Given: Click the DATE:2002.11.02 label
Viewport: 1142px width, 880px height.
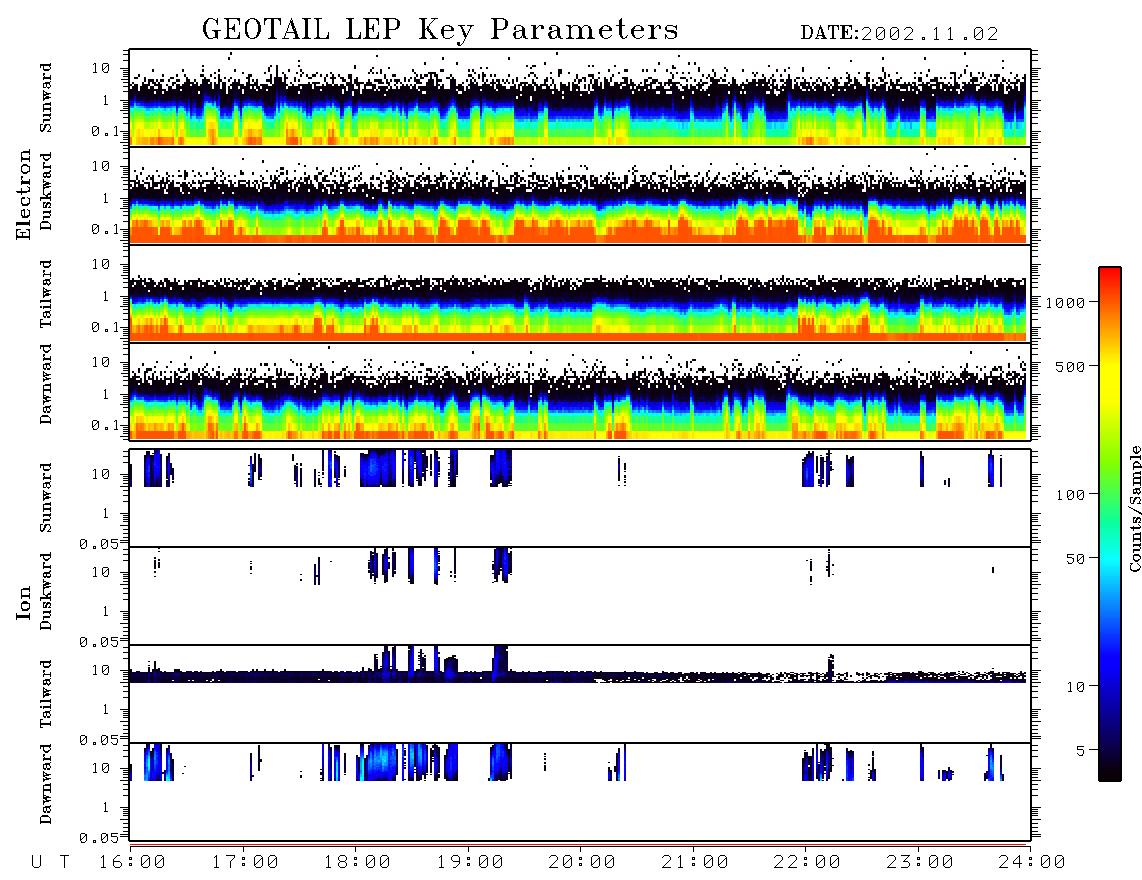Looking at the screenshot, I should pyautogui.click(x=899, y=34).
